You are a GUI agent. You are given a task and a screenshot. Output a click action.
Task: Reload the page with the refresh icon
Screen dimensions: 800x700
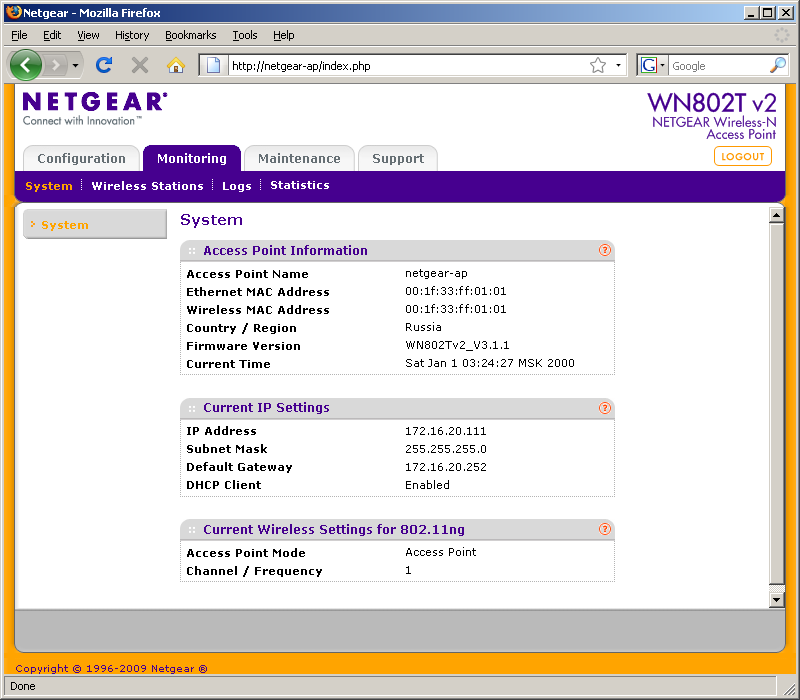point(104,65)
